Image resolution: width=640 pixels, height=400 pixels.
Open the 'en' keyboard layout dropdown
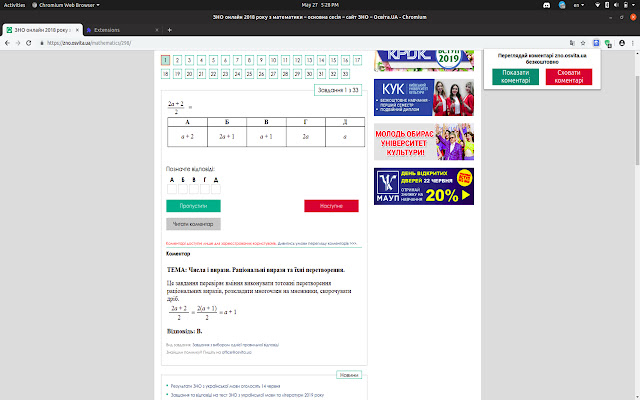(x=579, y=5)
